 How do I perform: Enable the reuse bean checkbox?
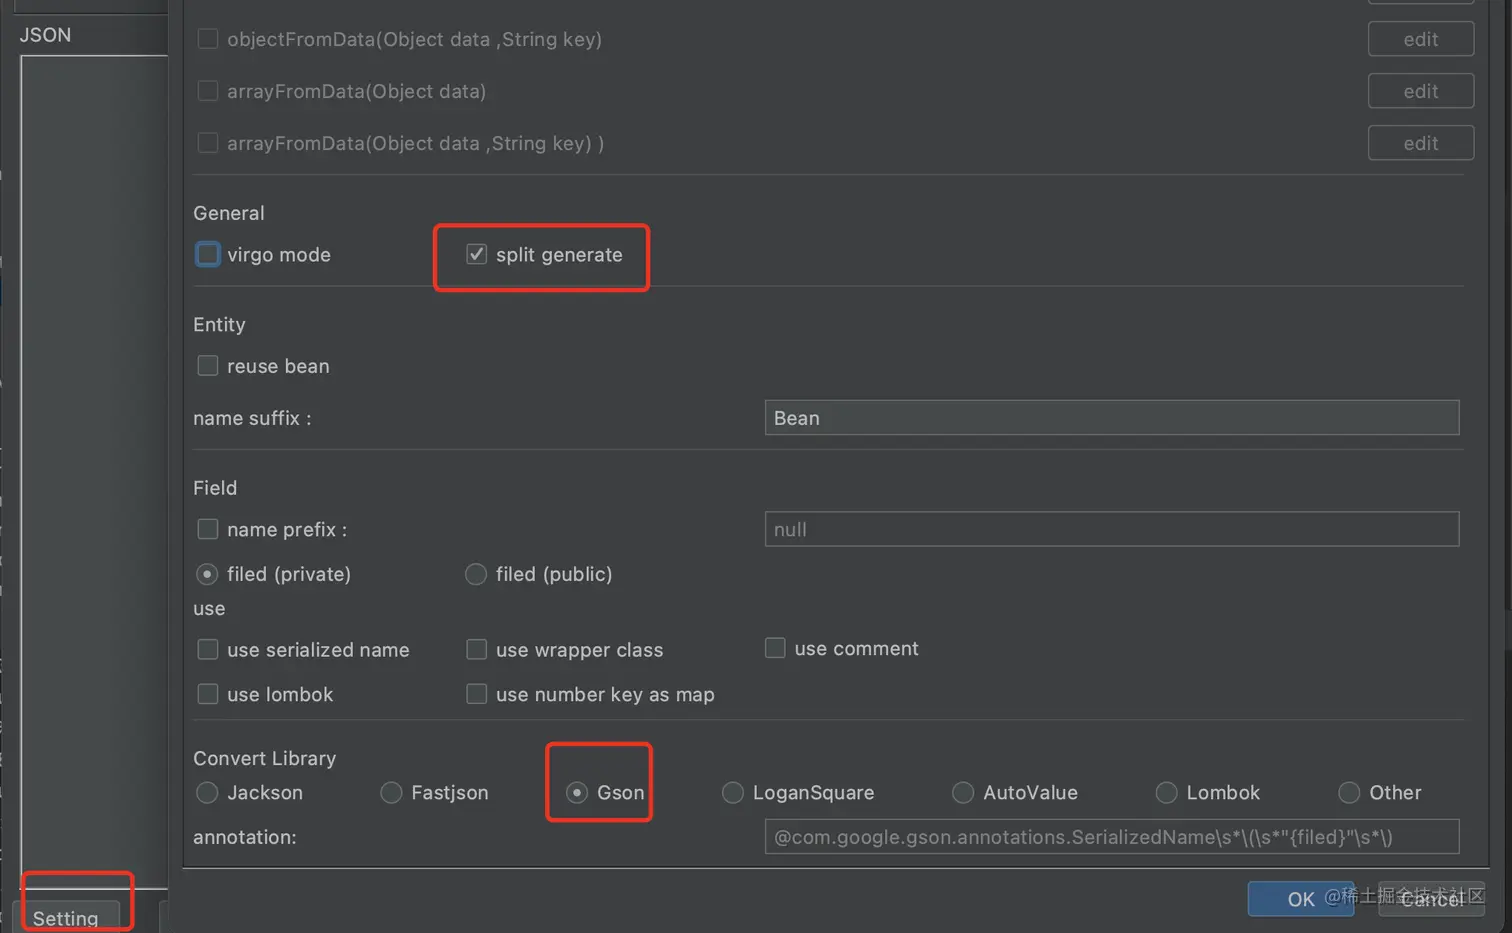[x=208, y=366]
